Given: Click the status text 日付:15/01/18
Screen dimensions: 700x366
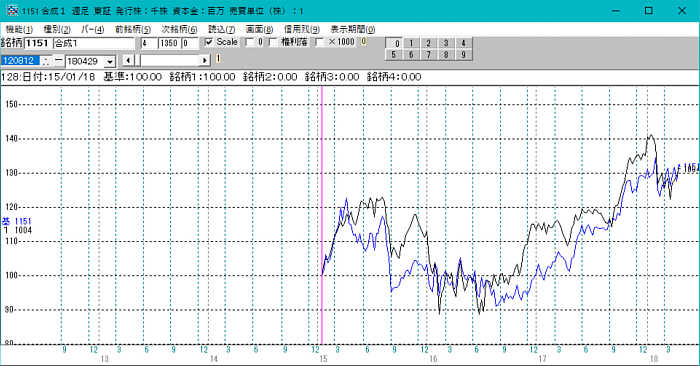Looking at the screenshot, I should tap(58, 77).
